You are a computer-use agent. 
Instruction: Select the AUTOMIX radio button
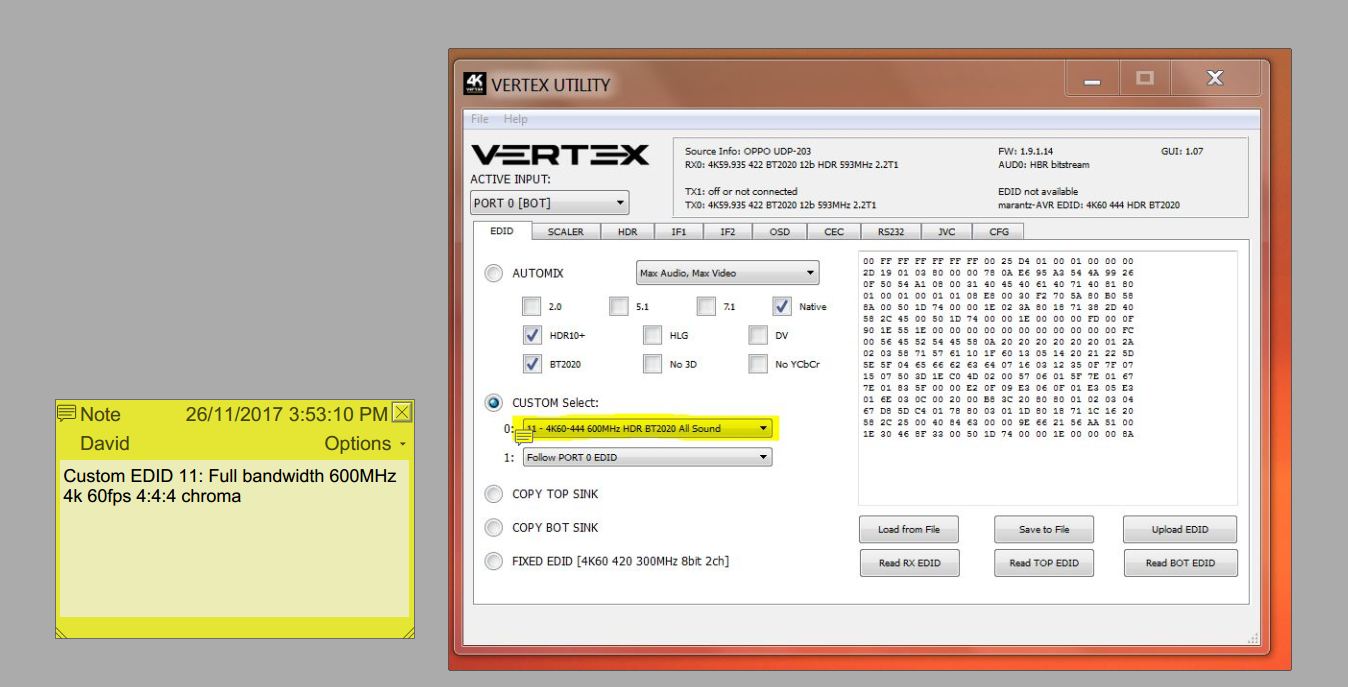tap(493, 273)
